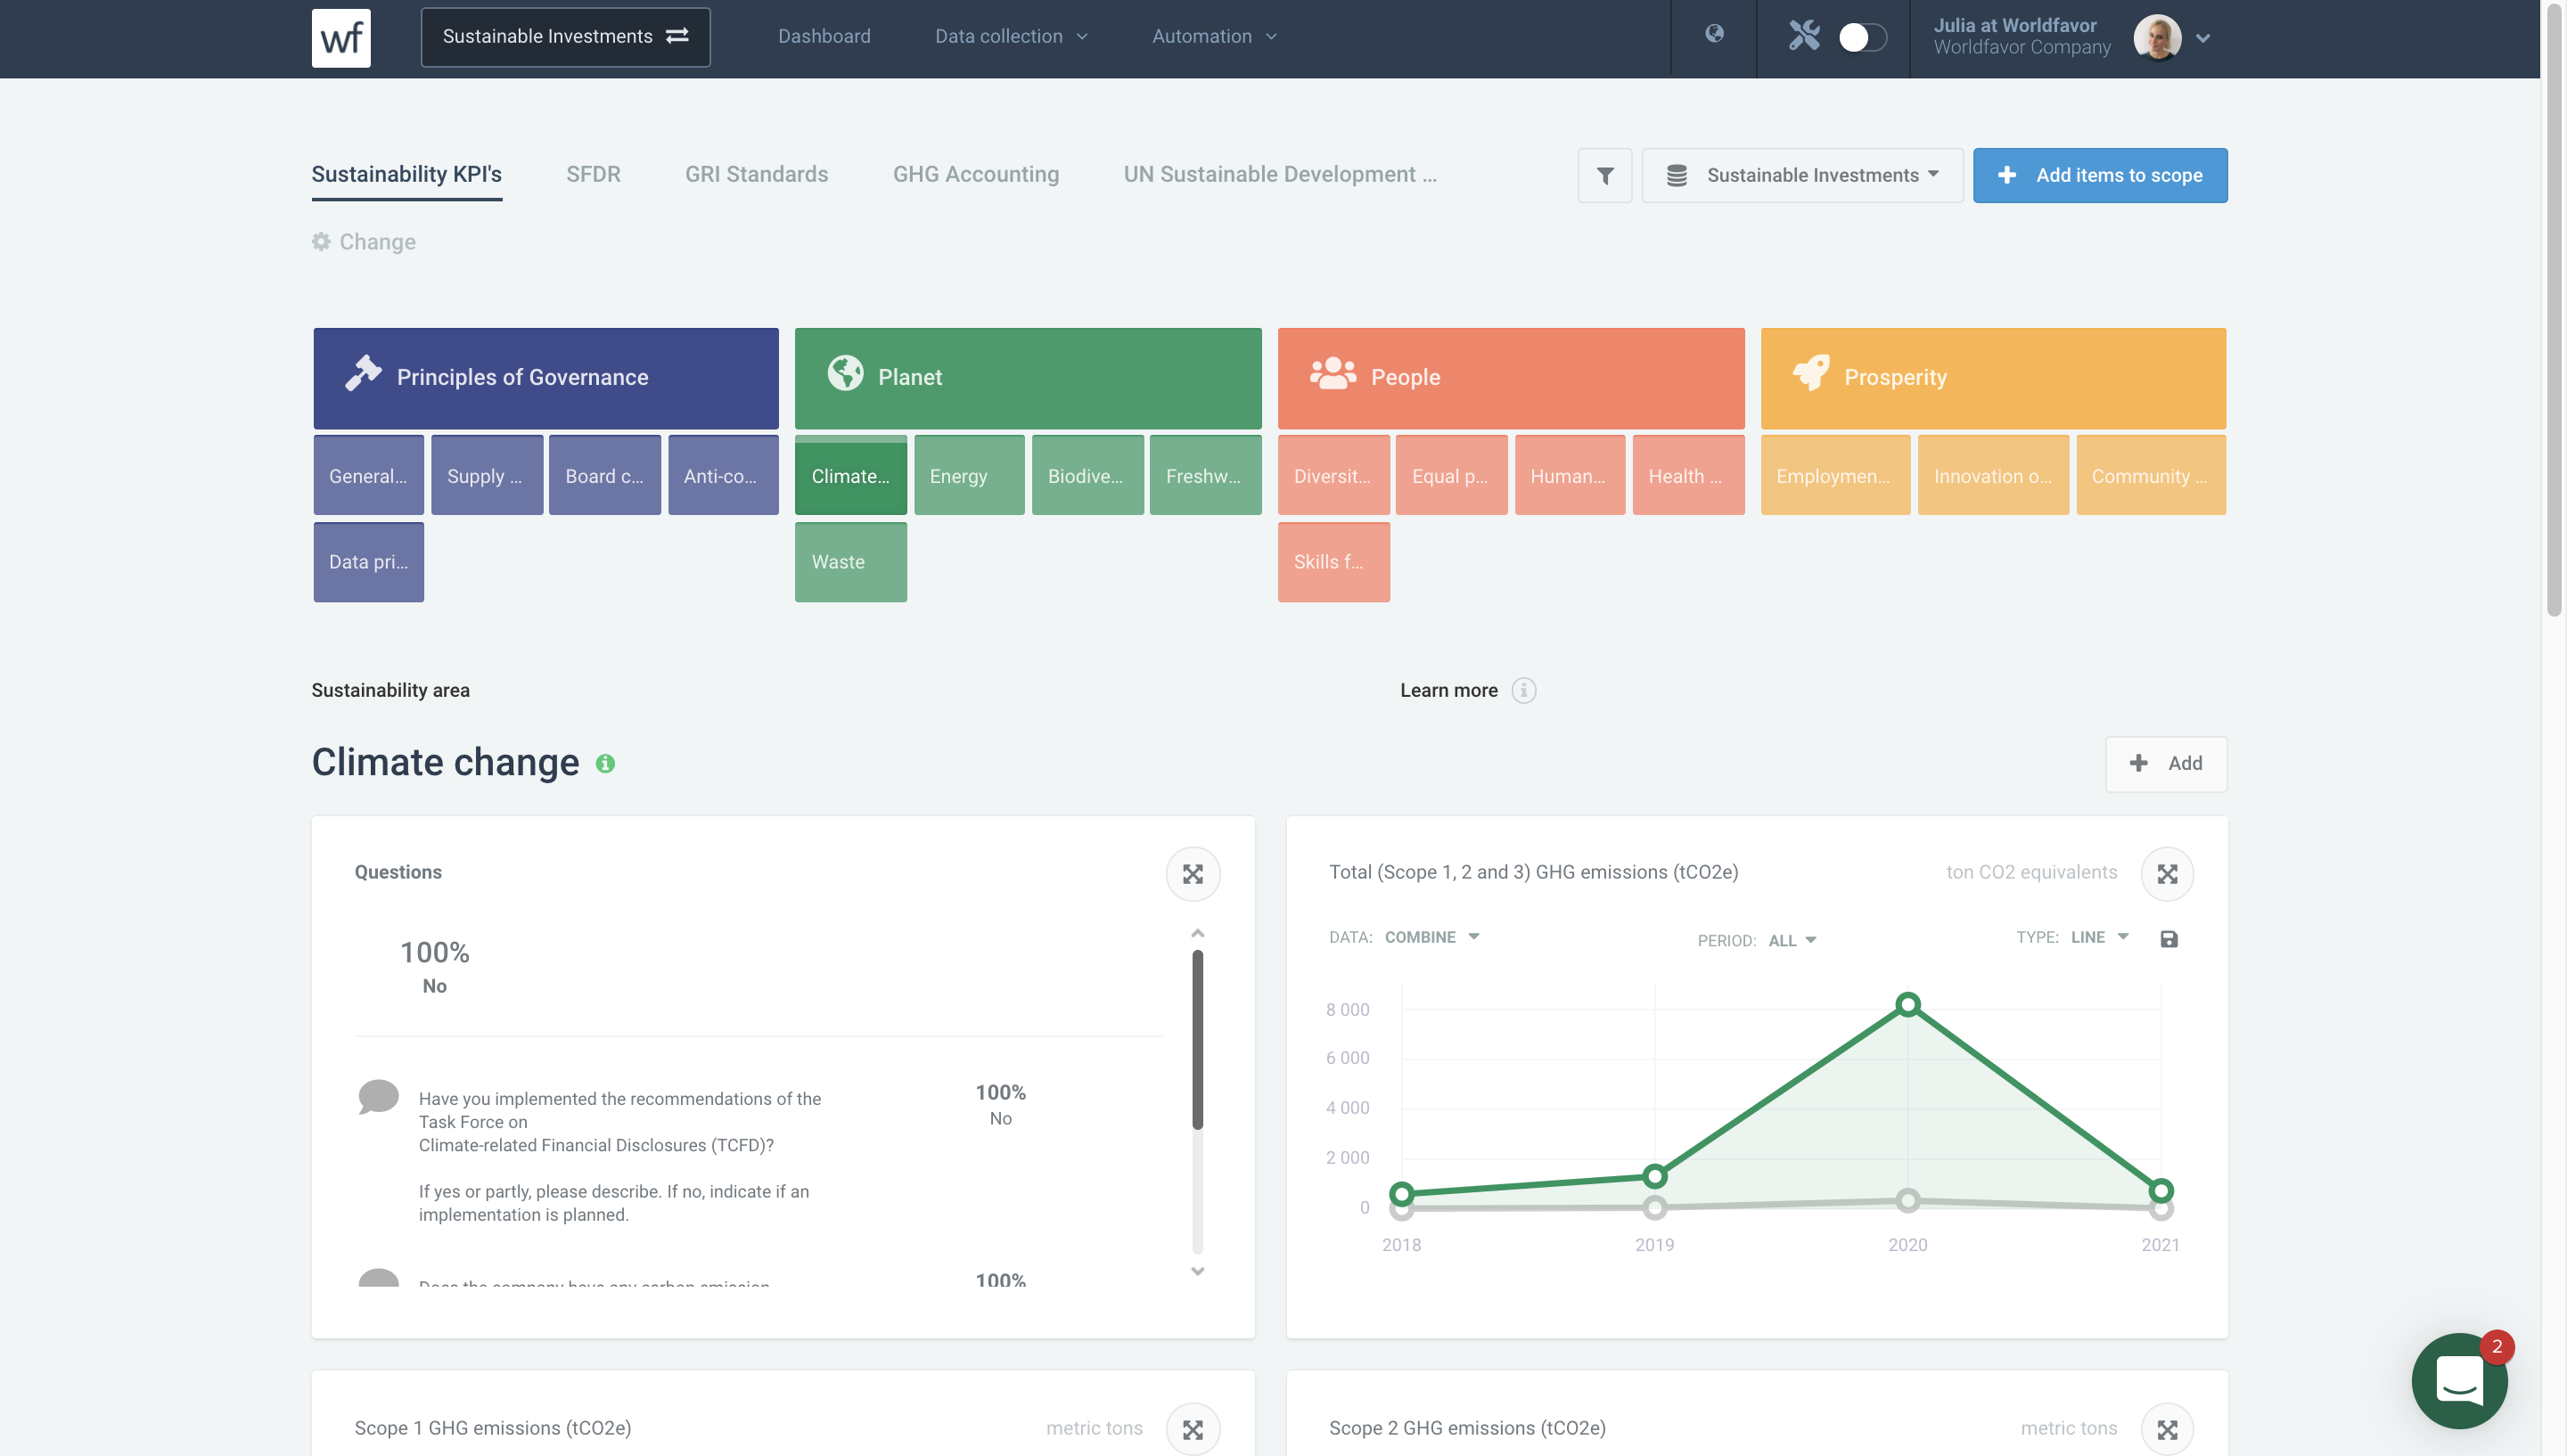
Task: Click the Worldfavor wf logo
Action: click(x=341, y=38)
